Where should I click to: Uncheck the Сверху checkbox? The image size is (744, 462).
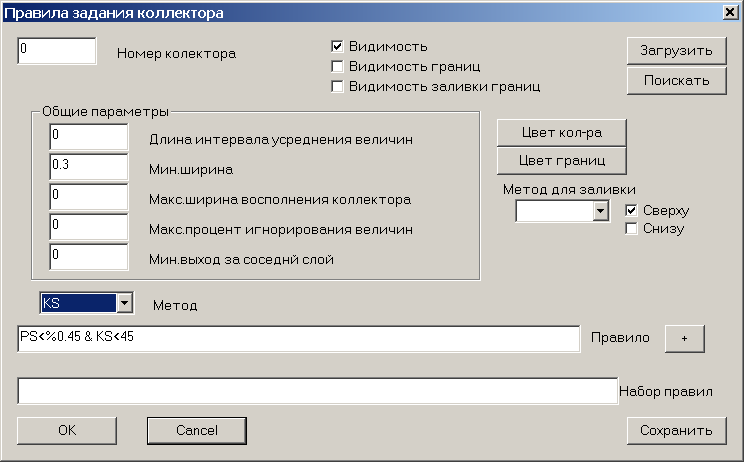[x=631, y=210]
